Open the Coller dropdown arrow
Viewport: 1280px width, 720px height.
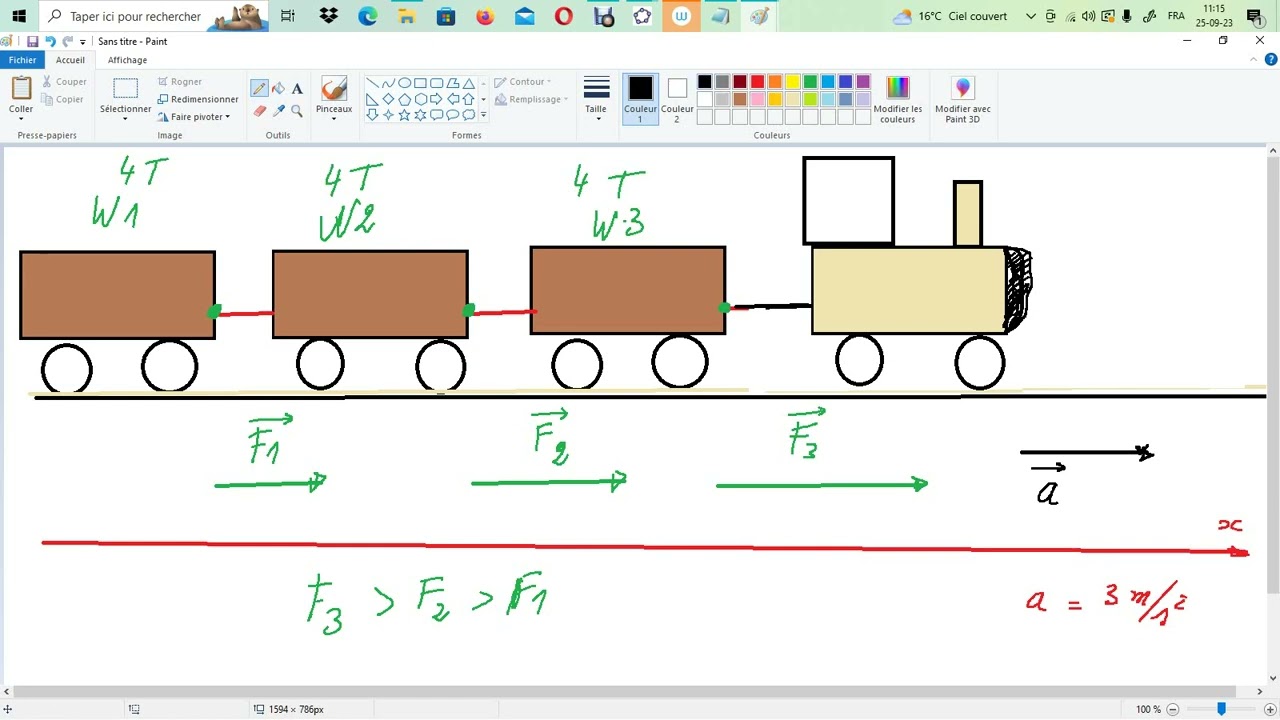click(21, 119)
